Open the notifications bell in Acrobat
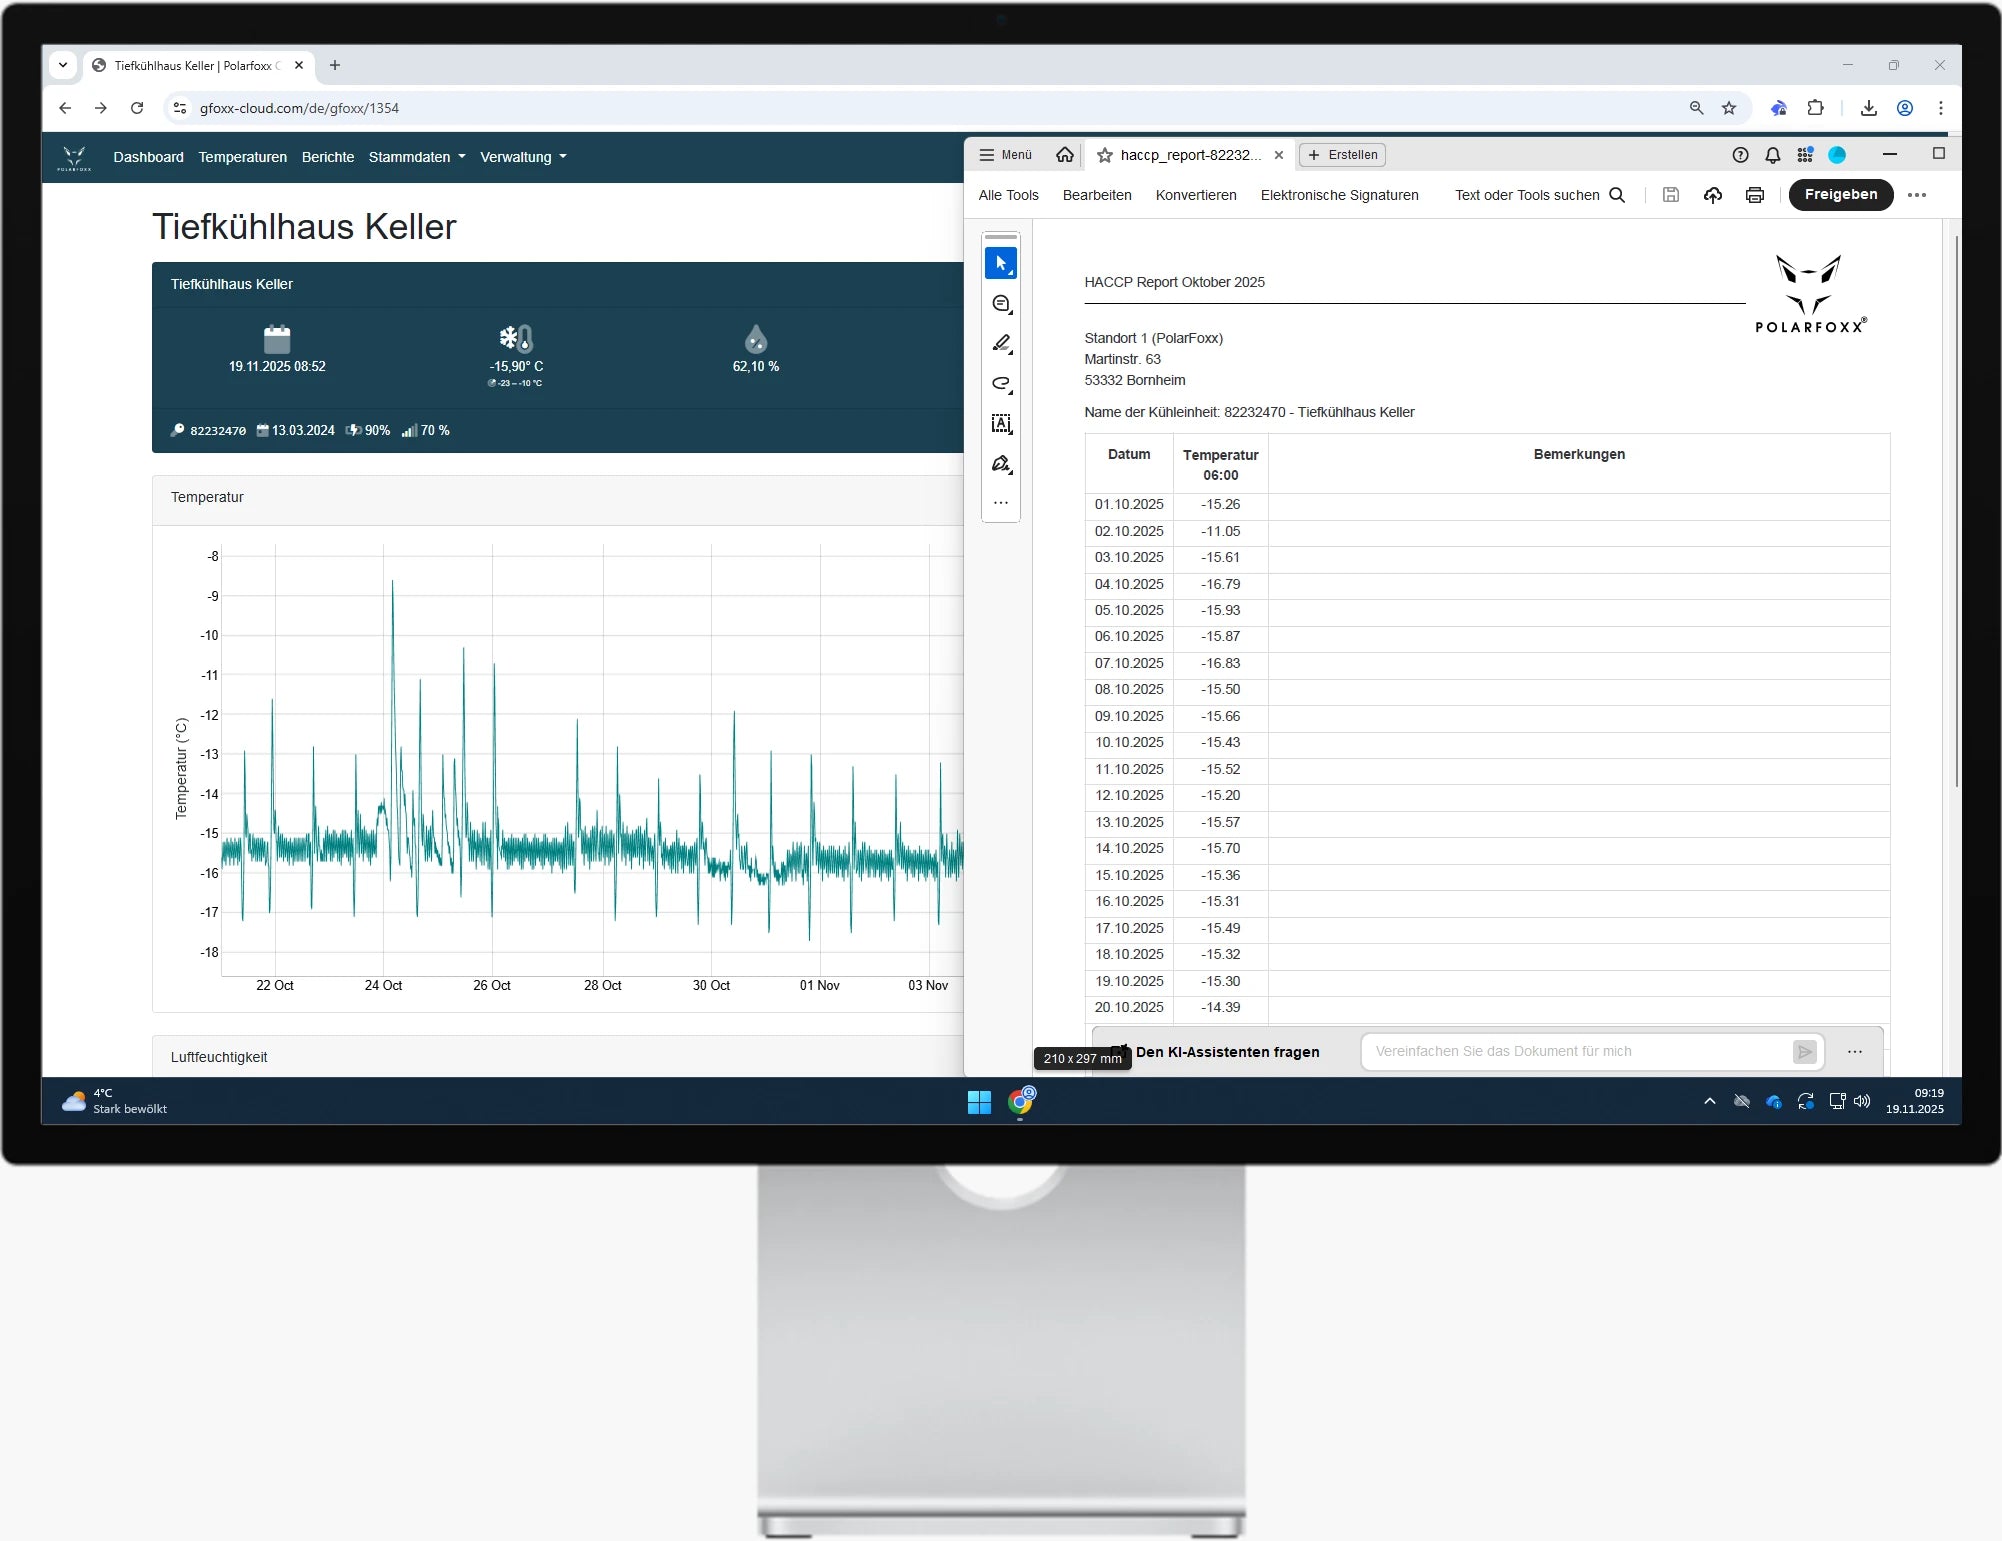2002x1541 pixels. click(1772, 155)
